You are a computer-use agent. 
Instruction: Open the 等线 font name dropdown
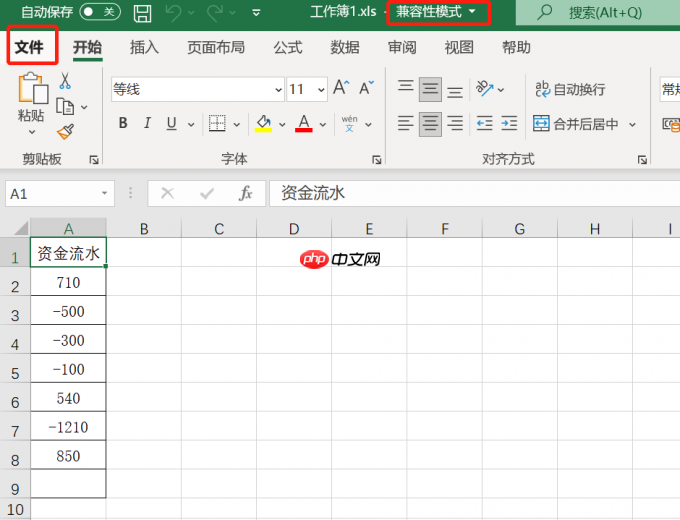coord(278,90)
